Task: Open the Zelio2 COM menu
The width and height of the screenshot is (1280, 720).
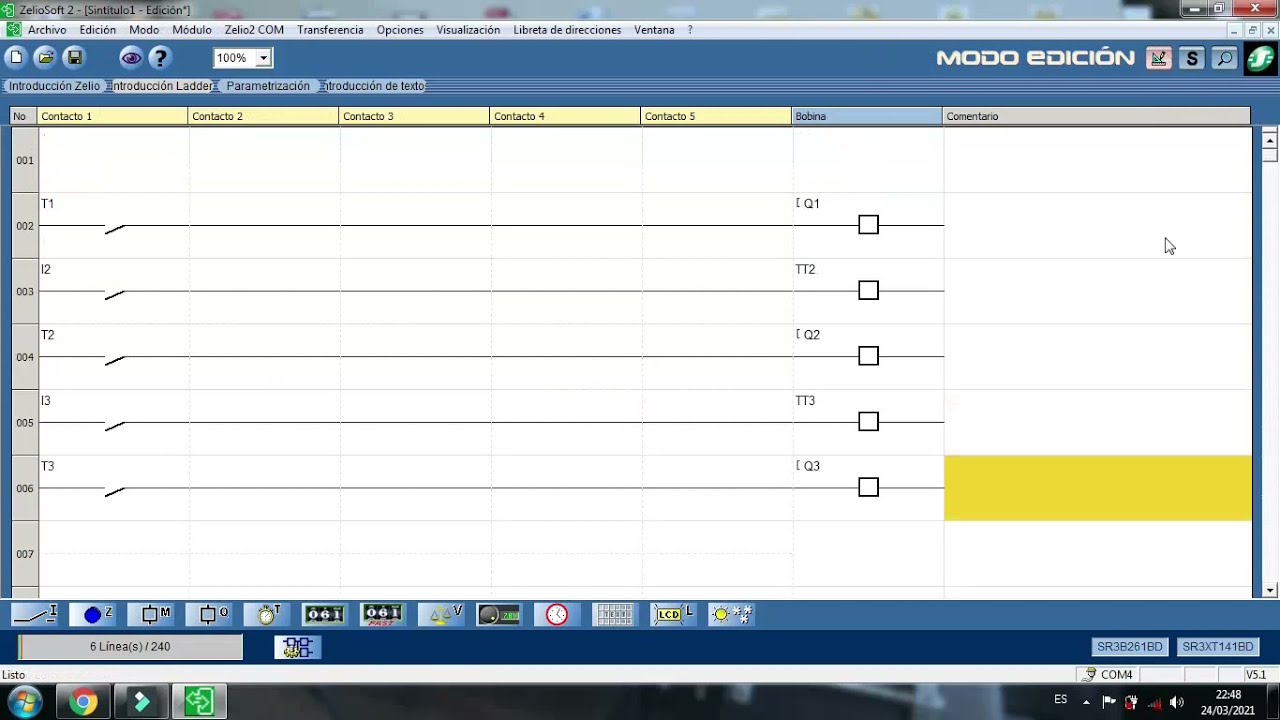Action: 254,30
